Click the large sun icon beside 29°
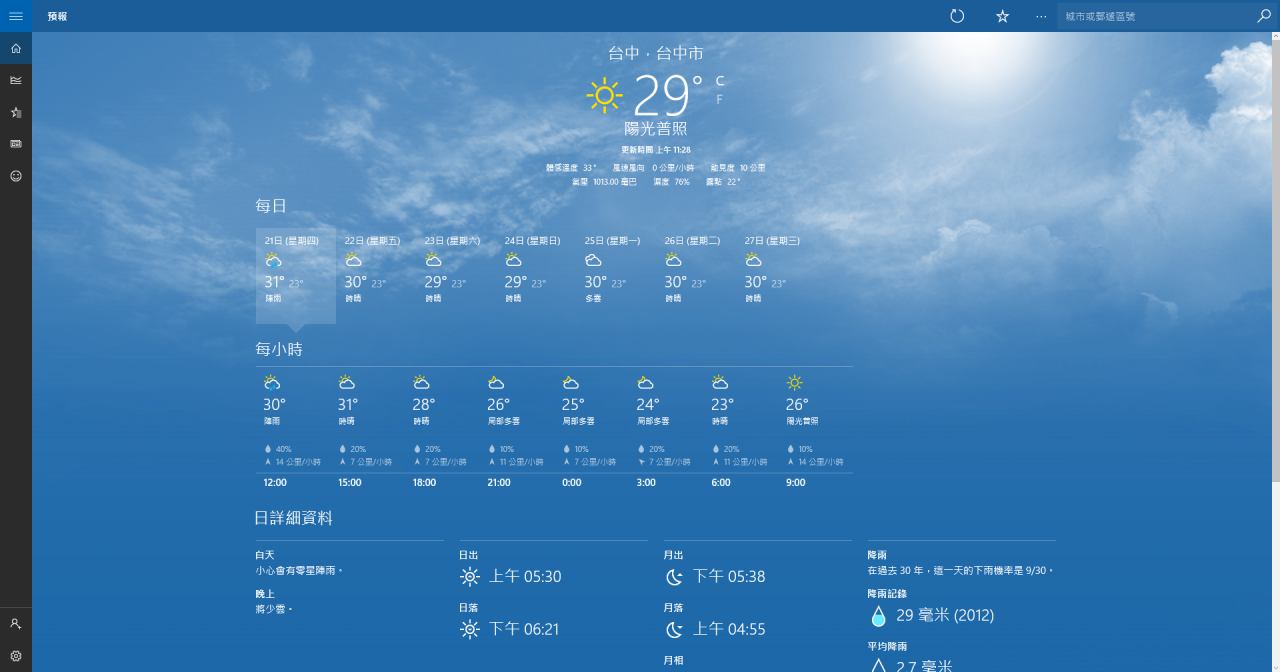1280x672 pixels. click(604, 95)
